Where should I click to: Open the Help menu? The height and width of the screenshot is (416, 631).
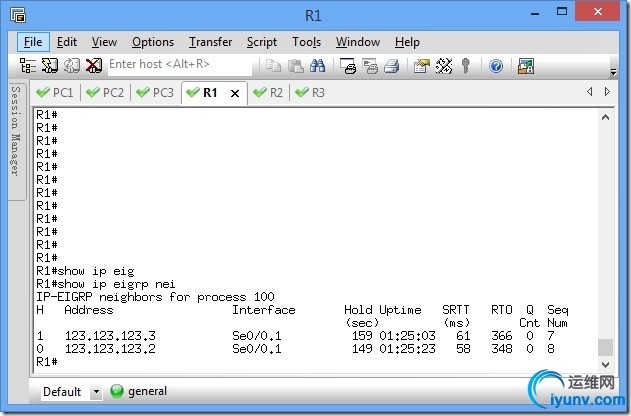(x=407, y=42)
